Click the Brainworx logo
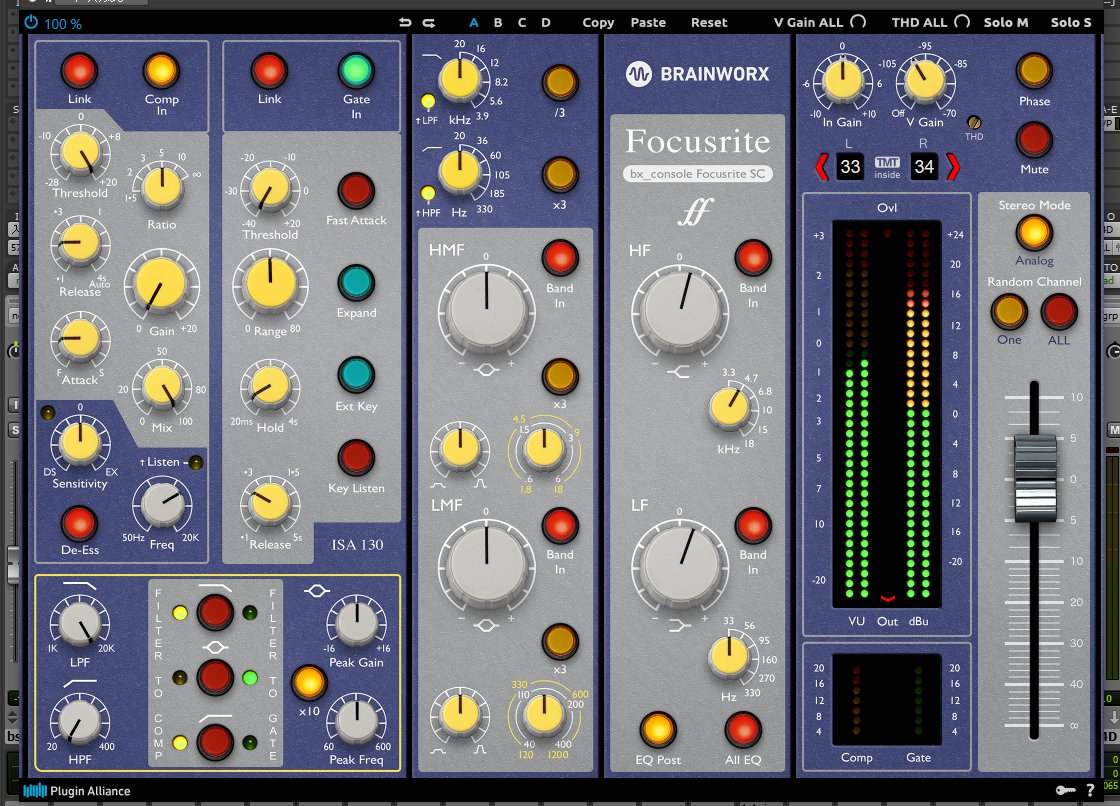This screenshot has height=806, width=1120. point(697,74)
